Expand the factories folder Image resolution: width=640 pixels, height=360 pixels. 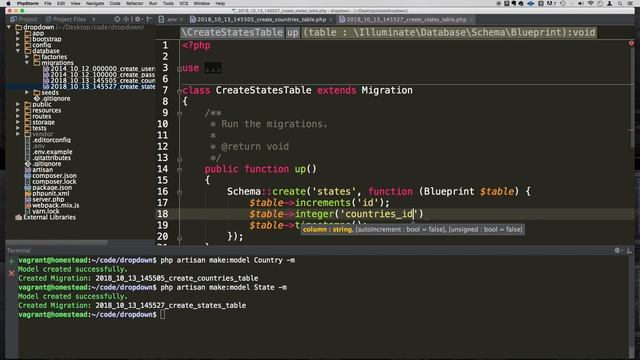(27, 57)
